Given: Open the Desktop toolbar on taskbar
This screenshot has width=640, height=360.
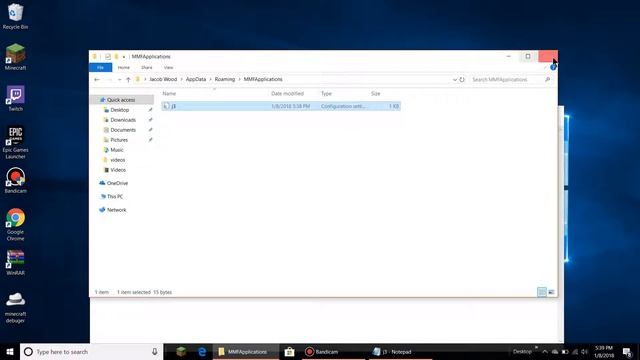Looking at the screenshot, I should (522, 352).
